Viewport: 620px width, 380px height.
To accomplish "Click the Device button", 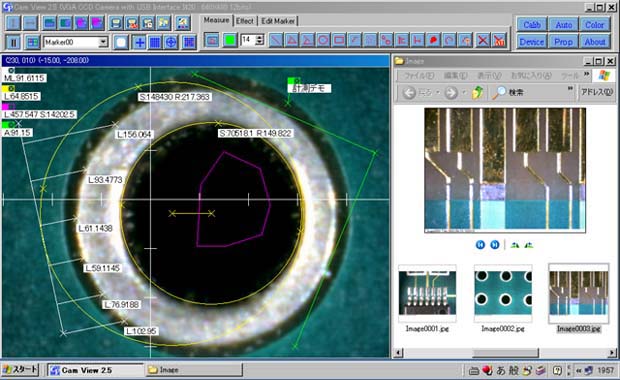I will [x=532, y=42].
